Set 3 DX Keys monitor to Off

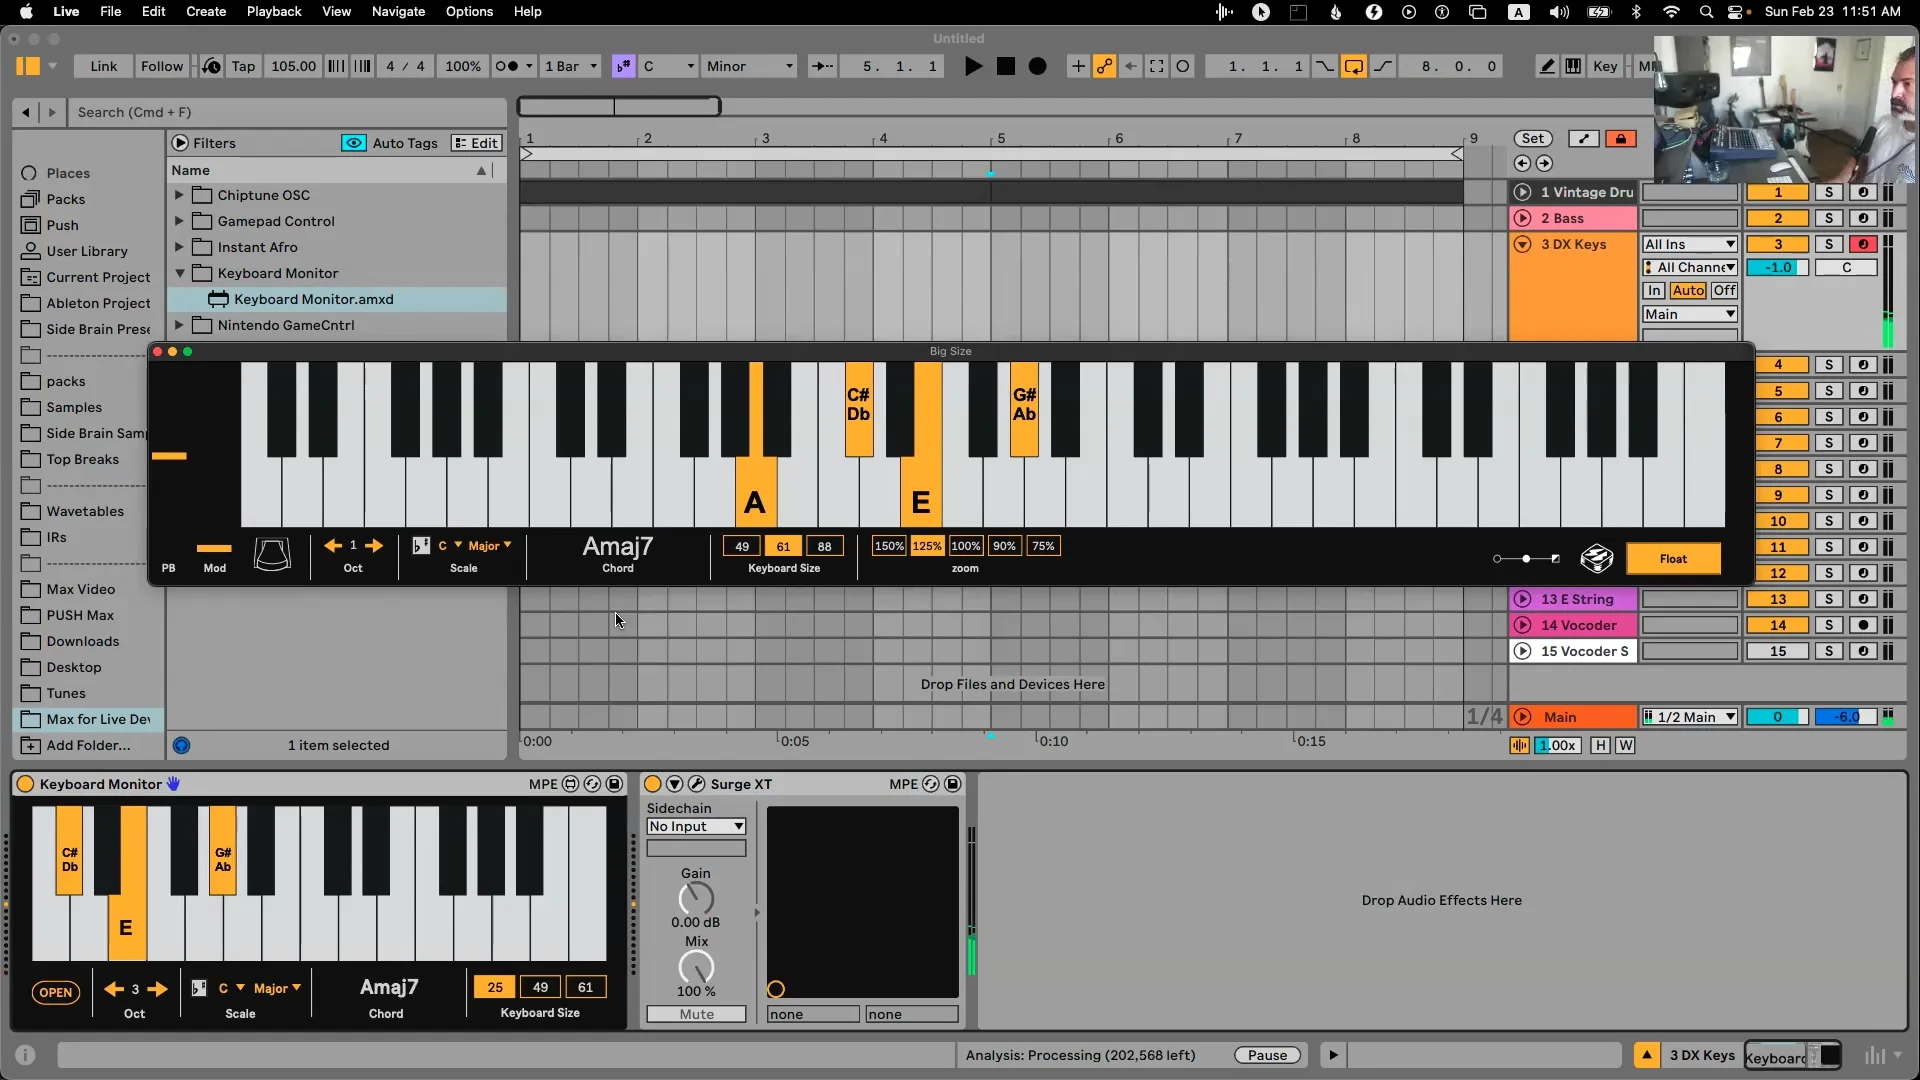(1724, 290)
